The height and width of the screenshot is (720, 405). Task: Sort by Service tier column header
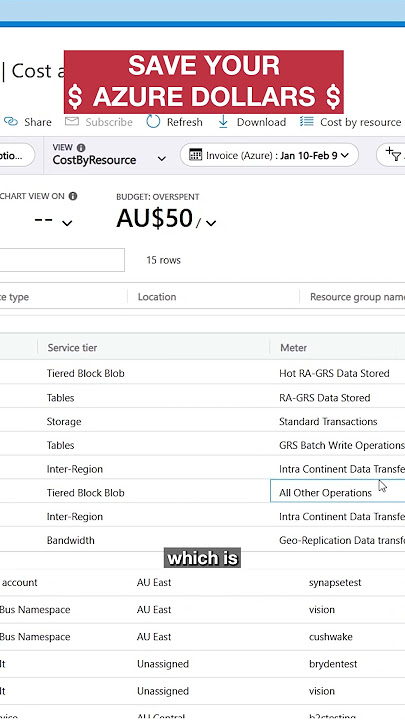pyautogui.click(x=72, y=348)
